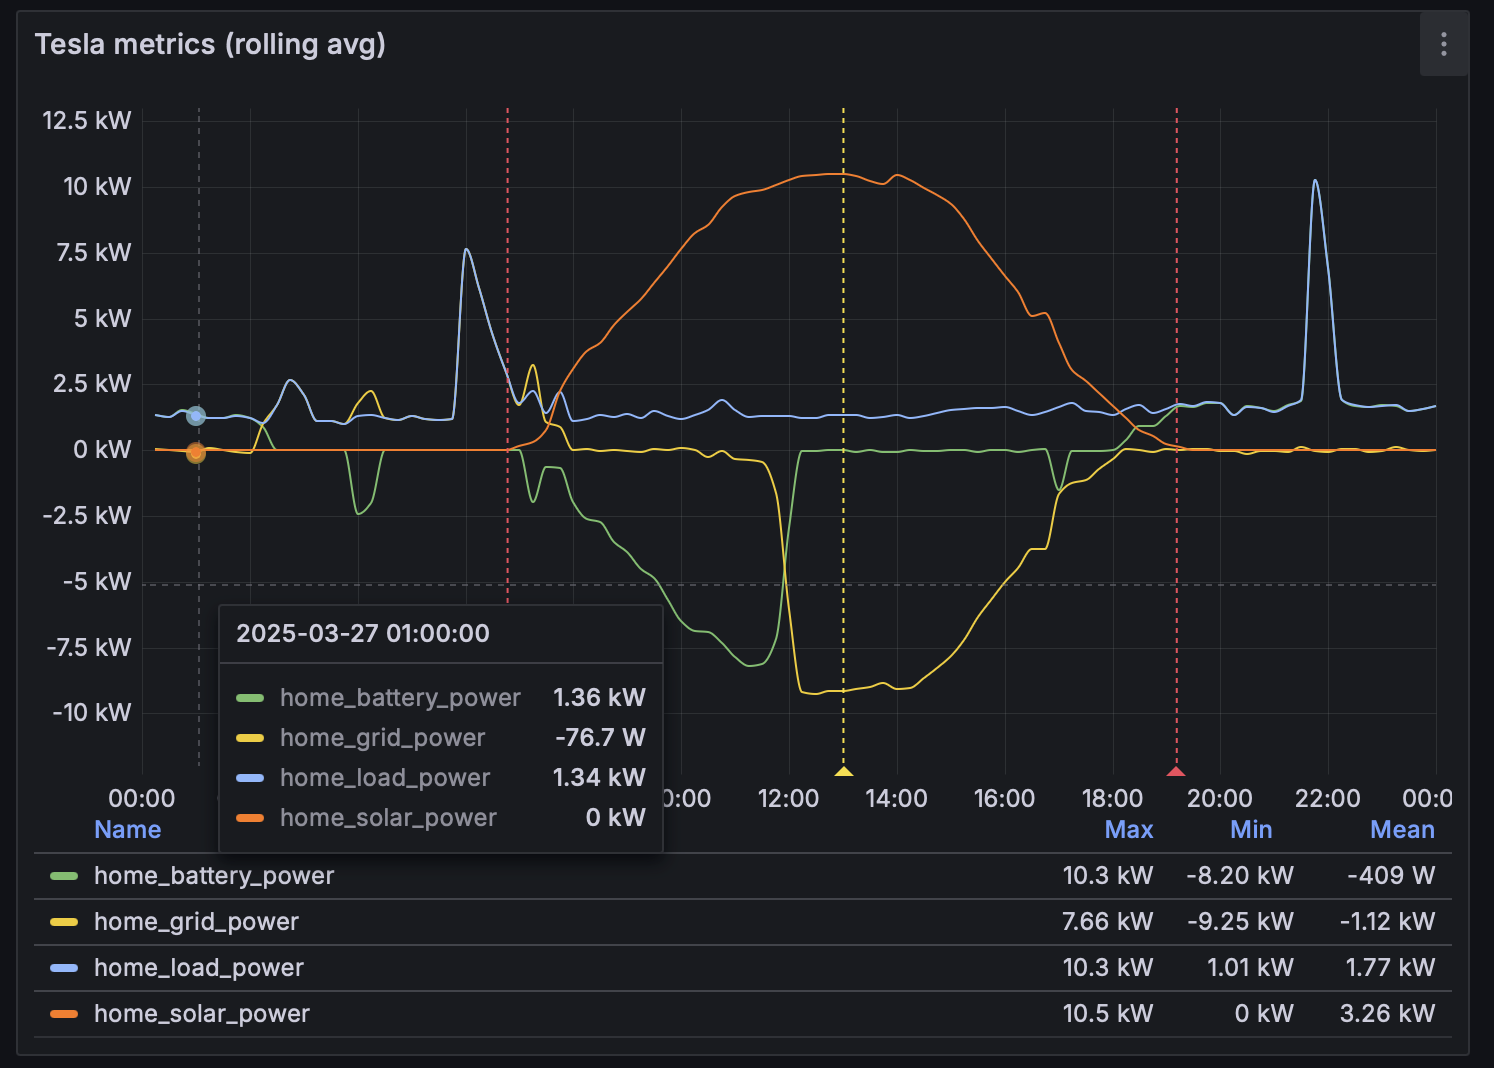Toggle the home_load_power series in the legend

199,968
